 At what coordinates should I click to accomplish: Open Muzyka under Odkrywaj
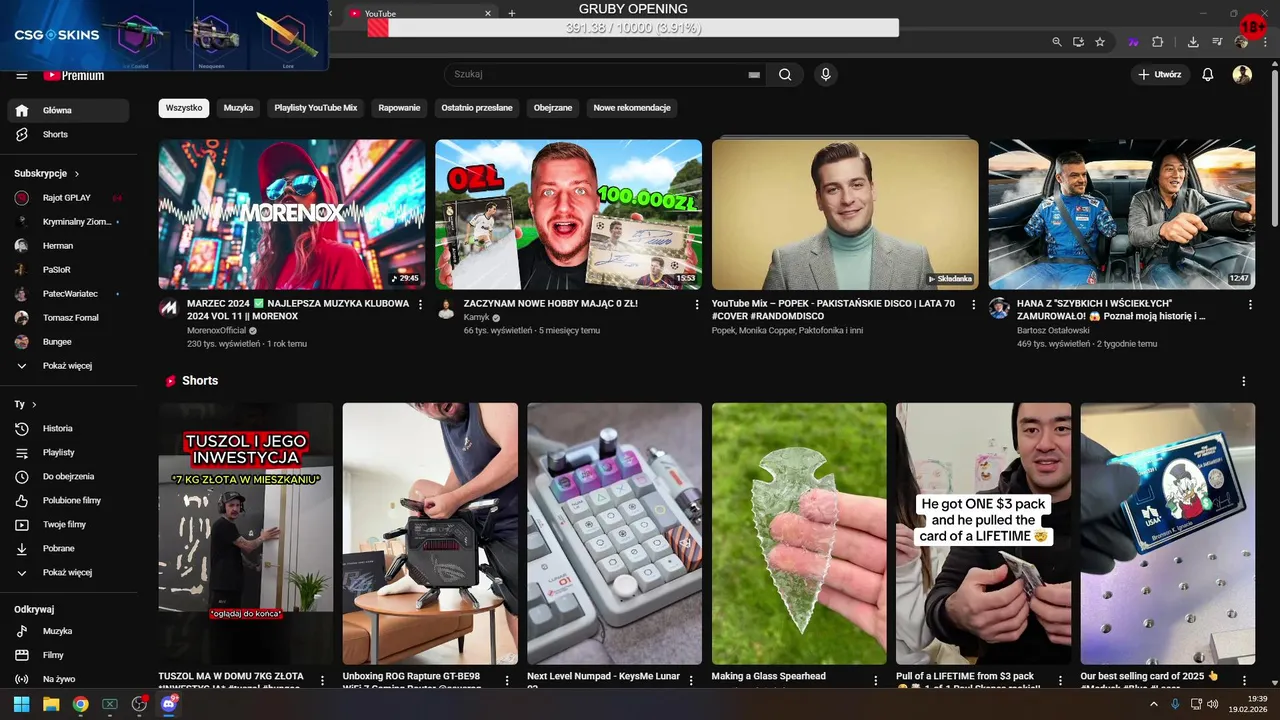click(x=68, y=631)
